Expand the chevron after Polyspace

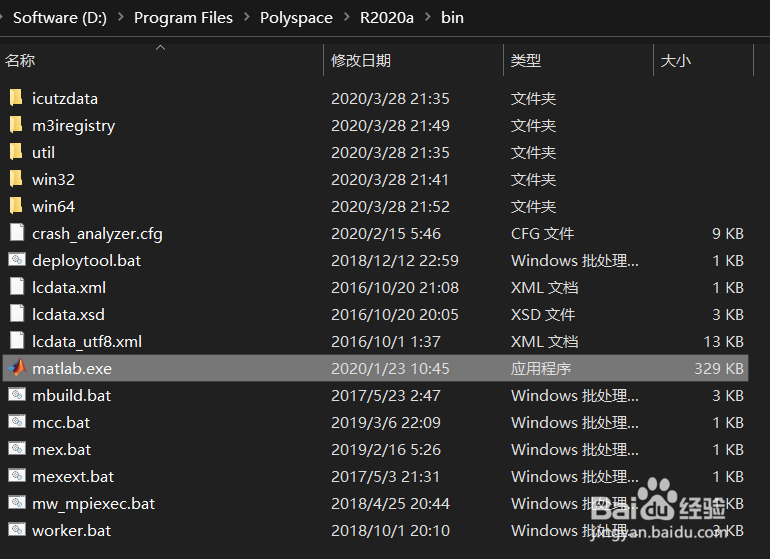[347, 17]
